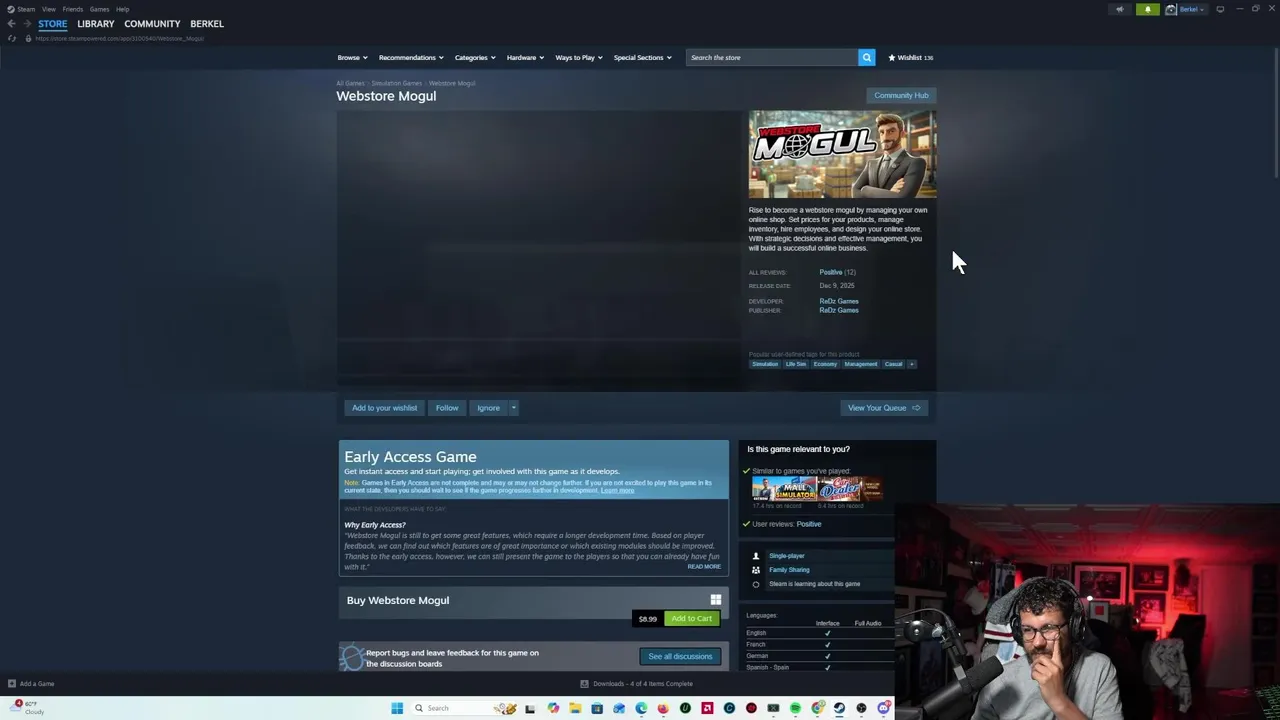Open the ReDz Games developer link

click(x=839, y=301)
